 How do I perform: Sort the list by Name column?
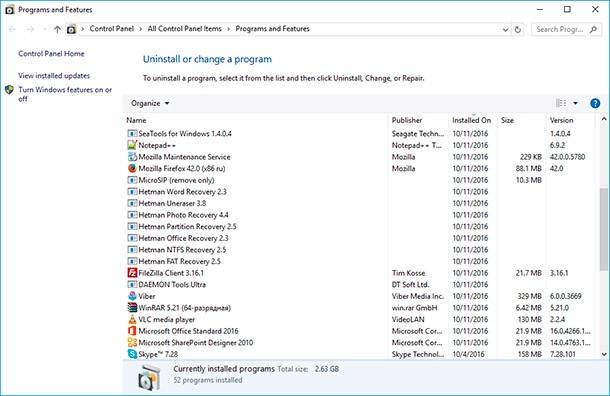coord(136,120)
